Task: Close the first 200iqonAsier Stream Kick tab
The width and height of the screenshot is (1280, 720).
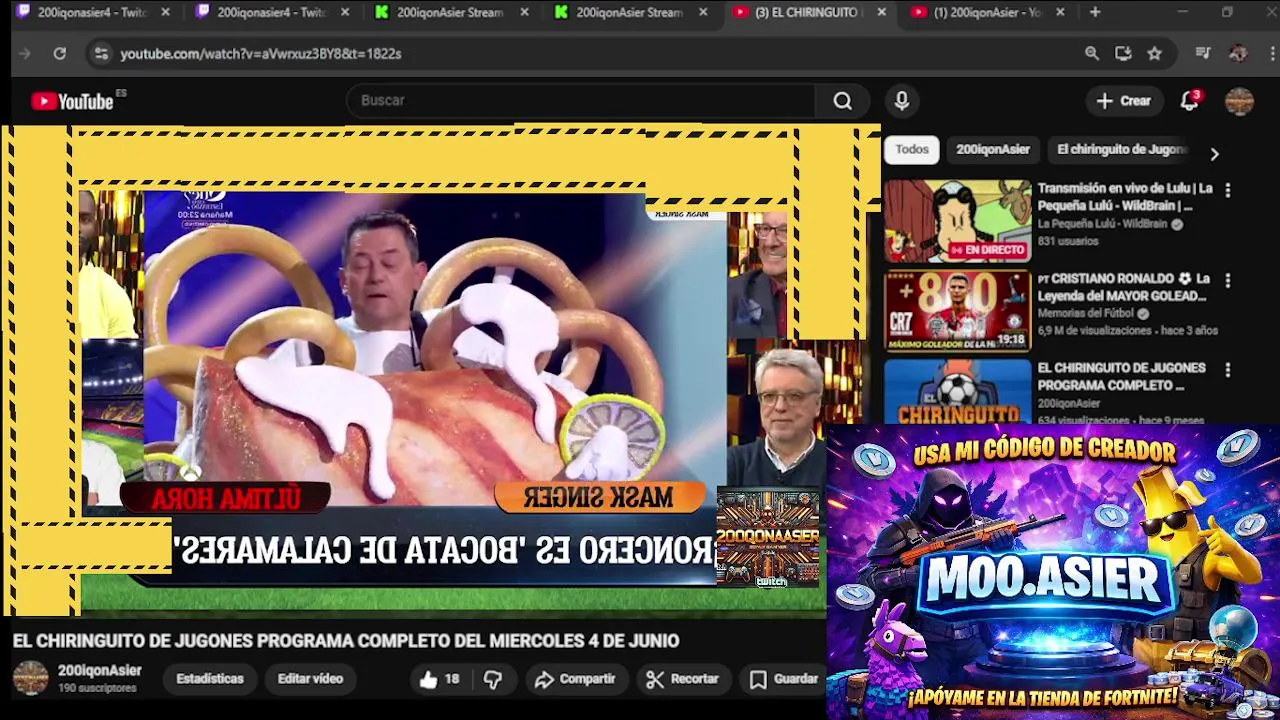Action: click(x=524, y=12)
